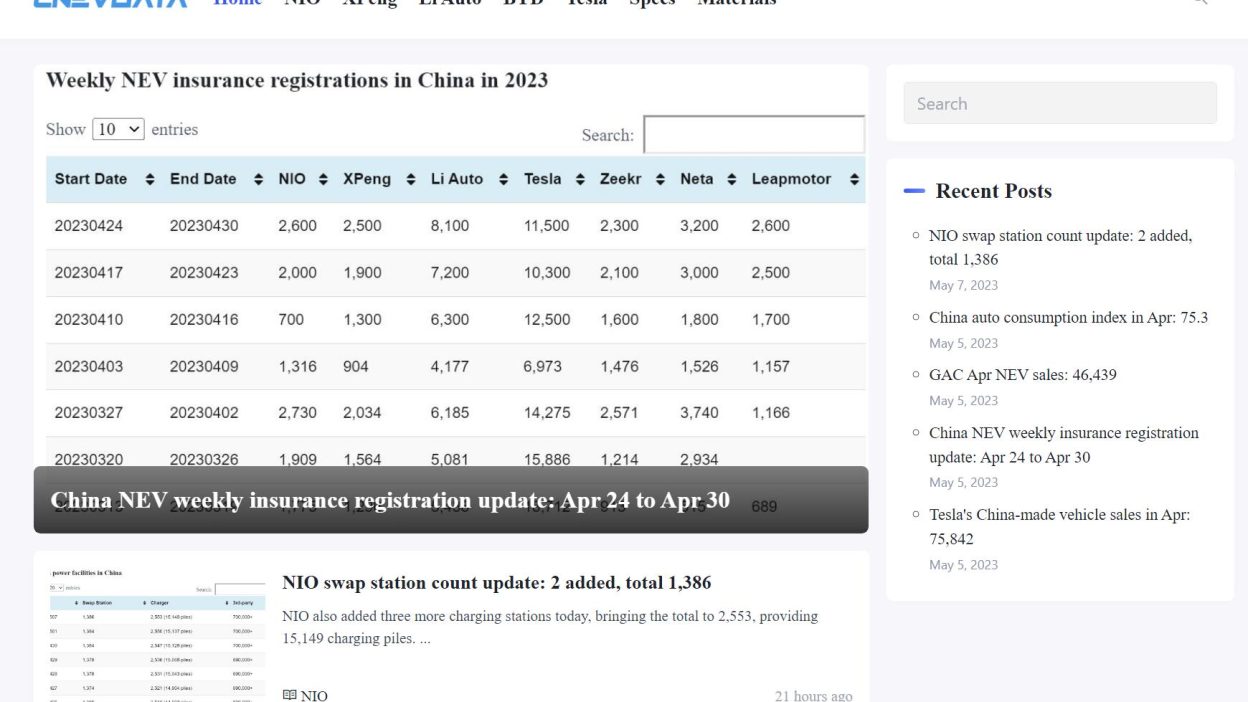Open the Show entries count dropdown

(118, 129)
